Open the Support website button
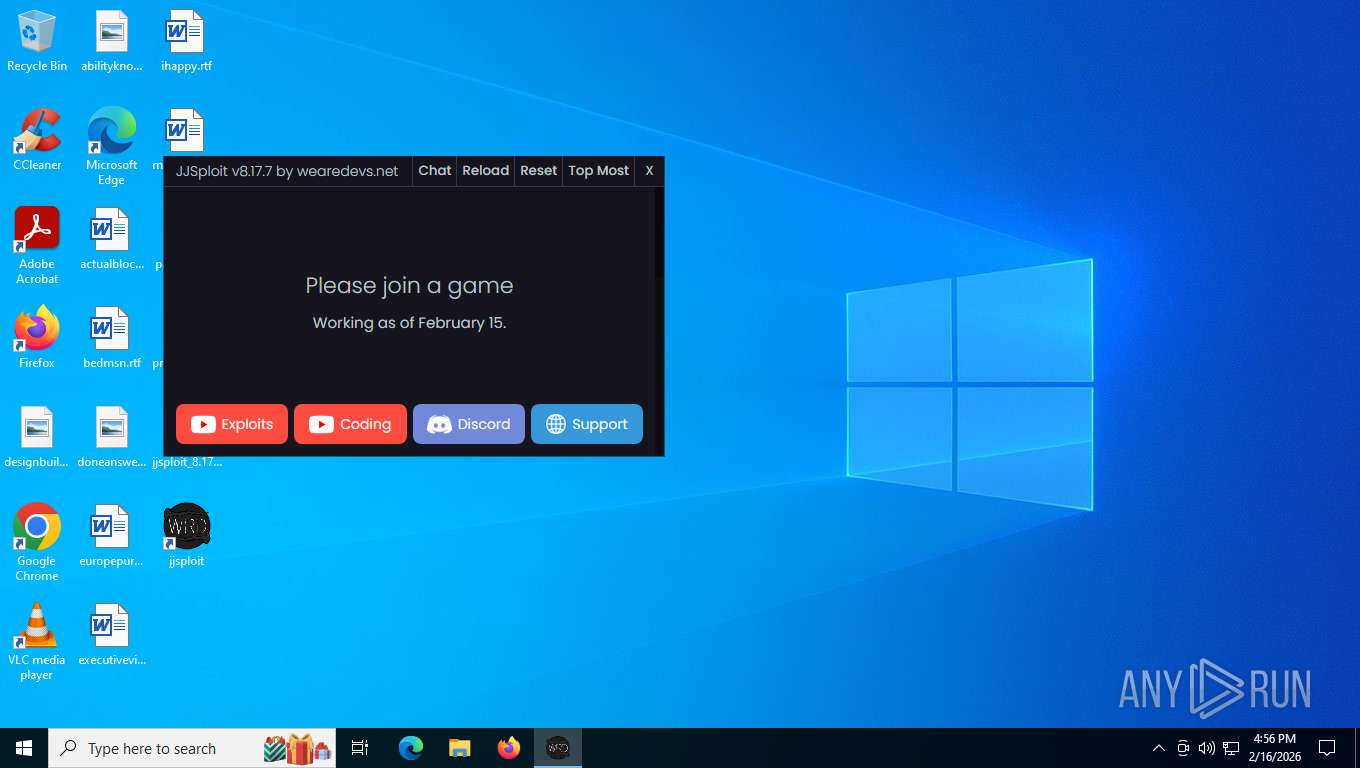The height and width of the screenshot is (768, 1360). pyautogui.click(x=587, y=424)
